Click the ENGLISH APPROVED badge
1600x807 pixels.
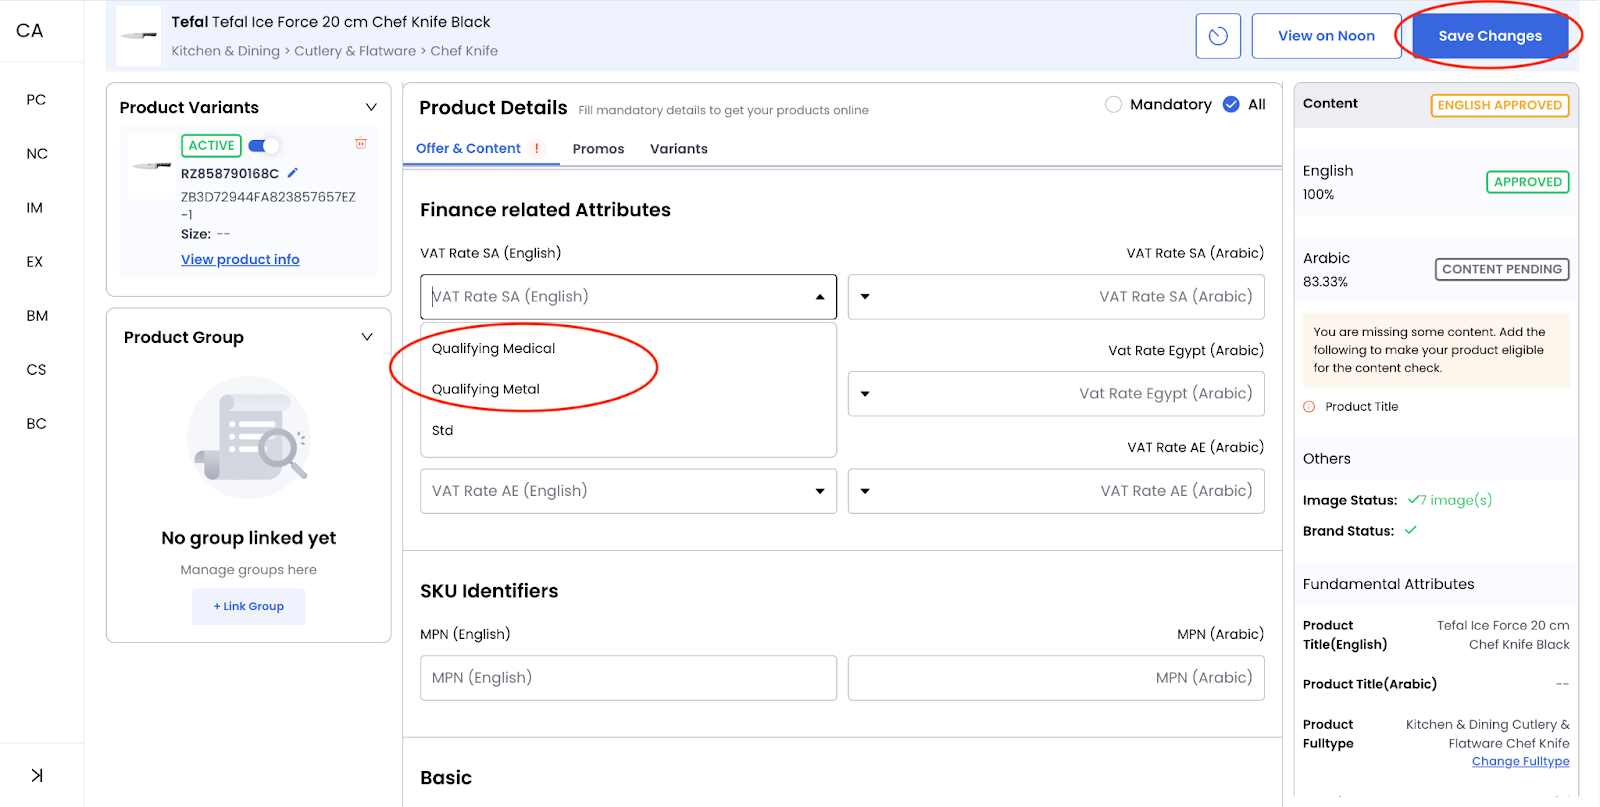1500,105
